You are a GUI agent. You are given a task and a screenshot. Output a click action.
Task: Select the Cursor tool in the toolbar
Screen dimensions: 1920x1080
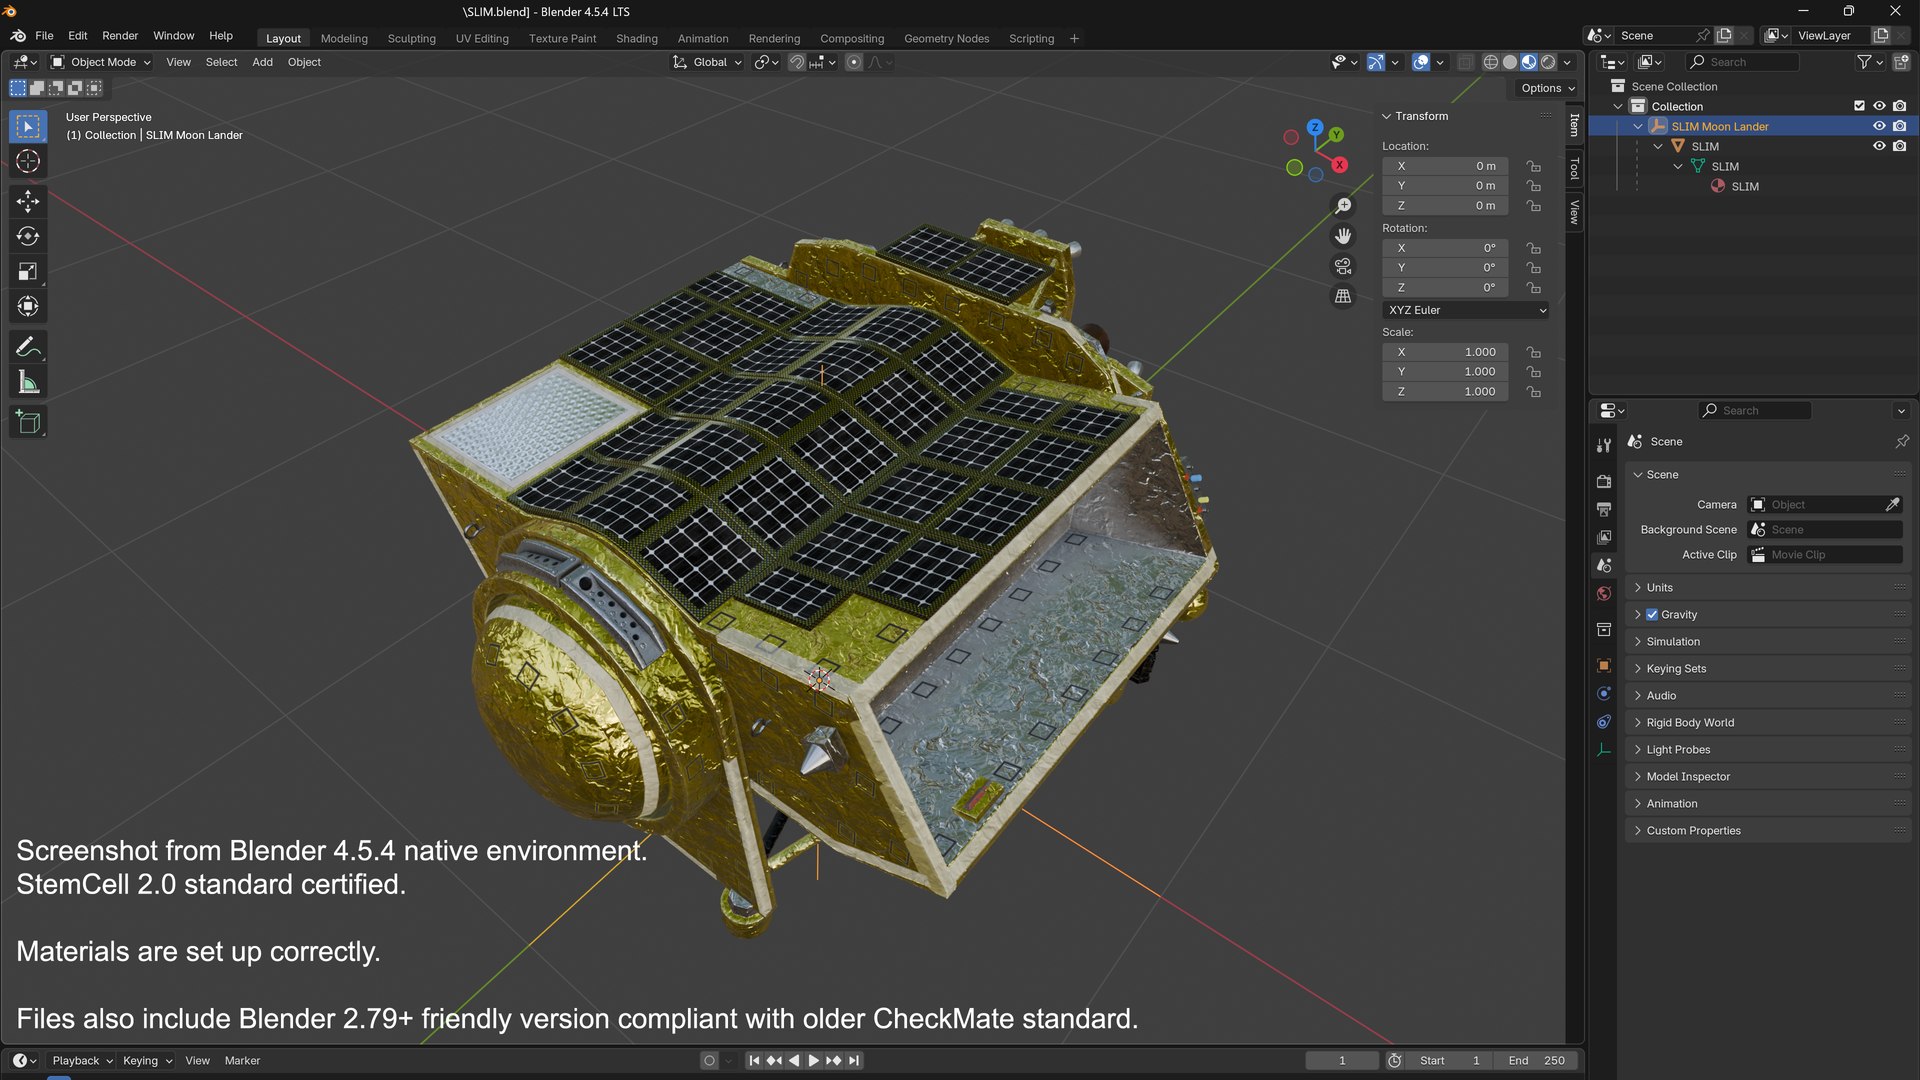coord(28,161)
